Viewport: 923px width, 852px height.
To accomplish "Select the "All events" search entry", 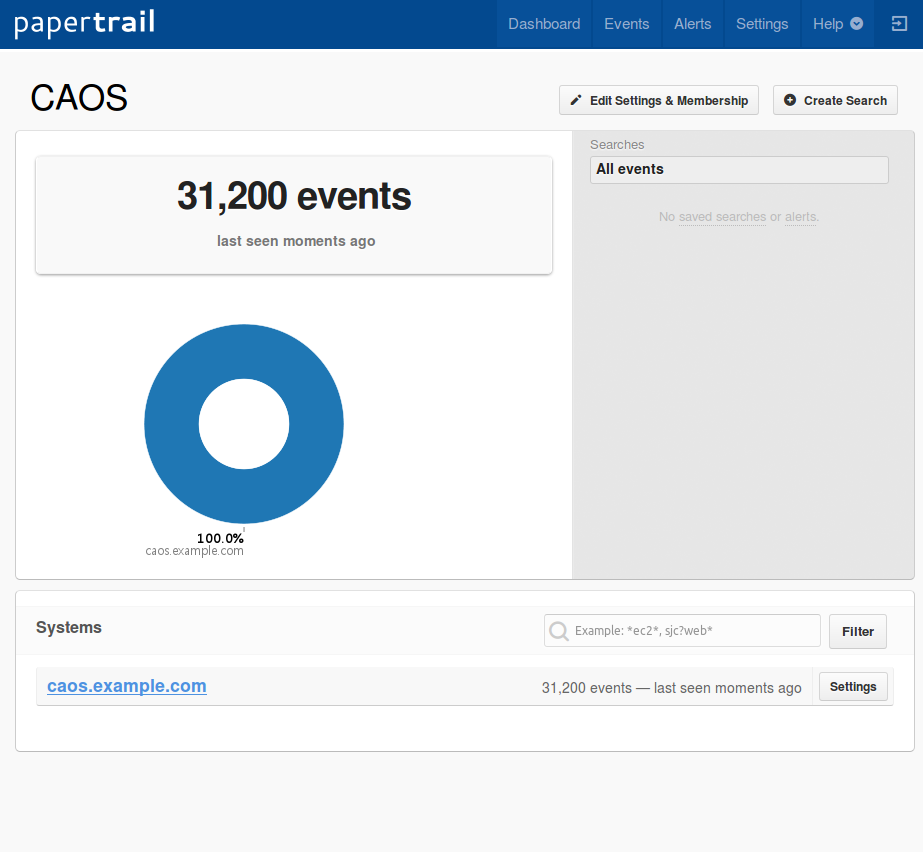I will (738, 170).
